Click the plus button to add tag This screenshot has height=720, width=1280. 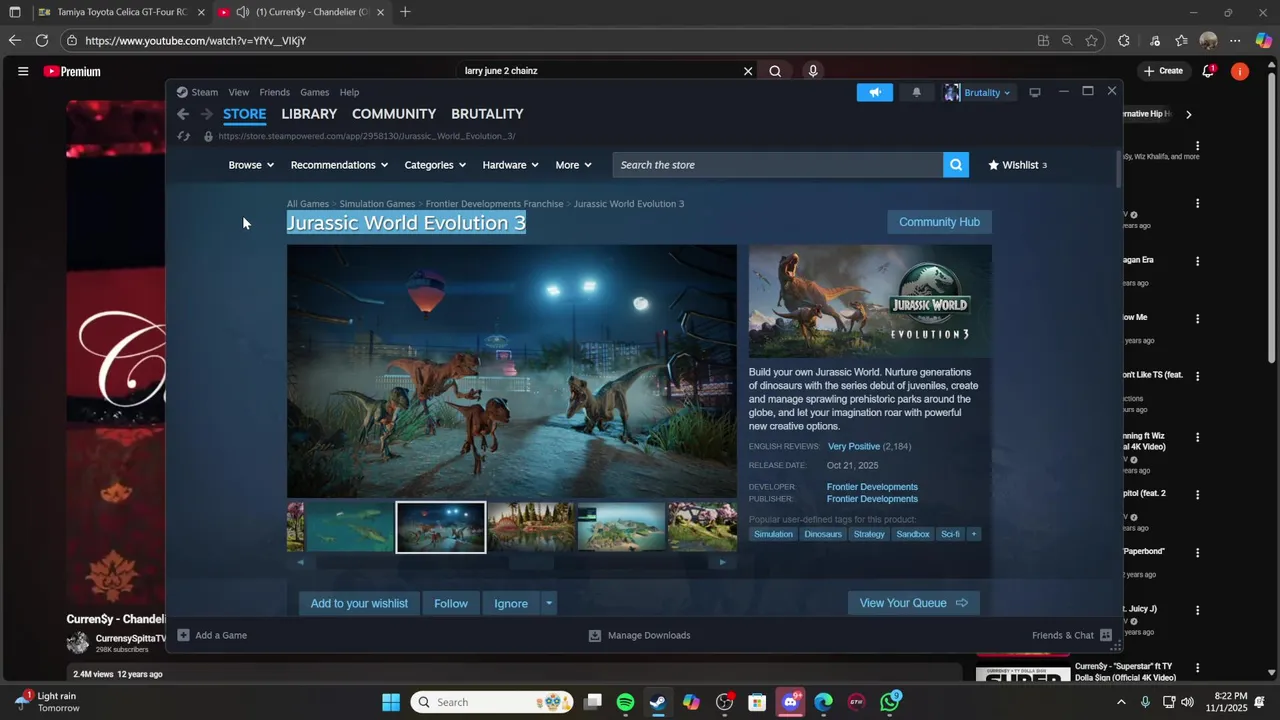(x=973, y=534)
